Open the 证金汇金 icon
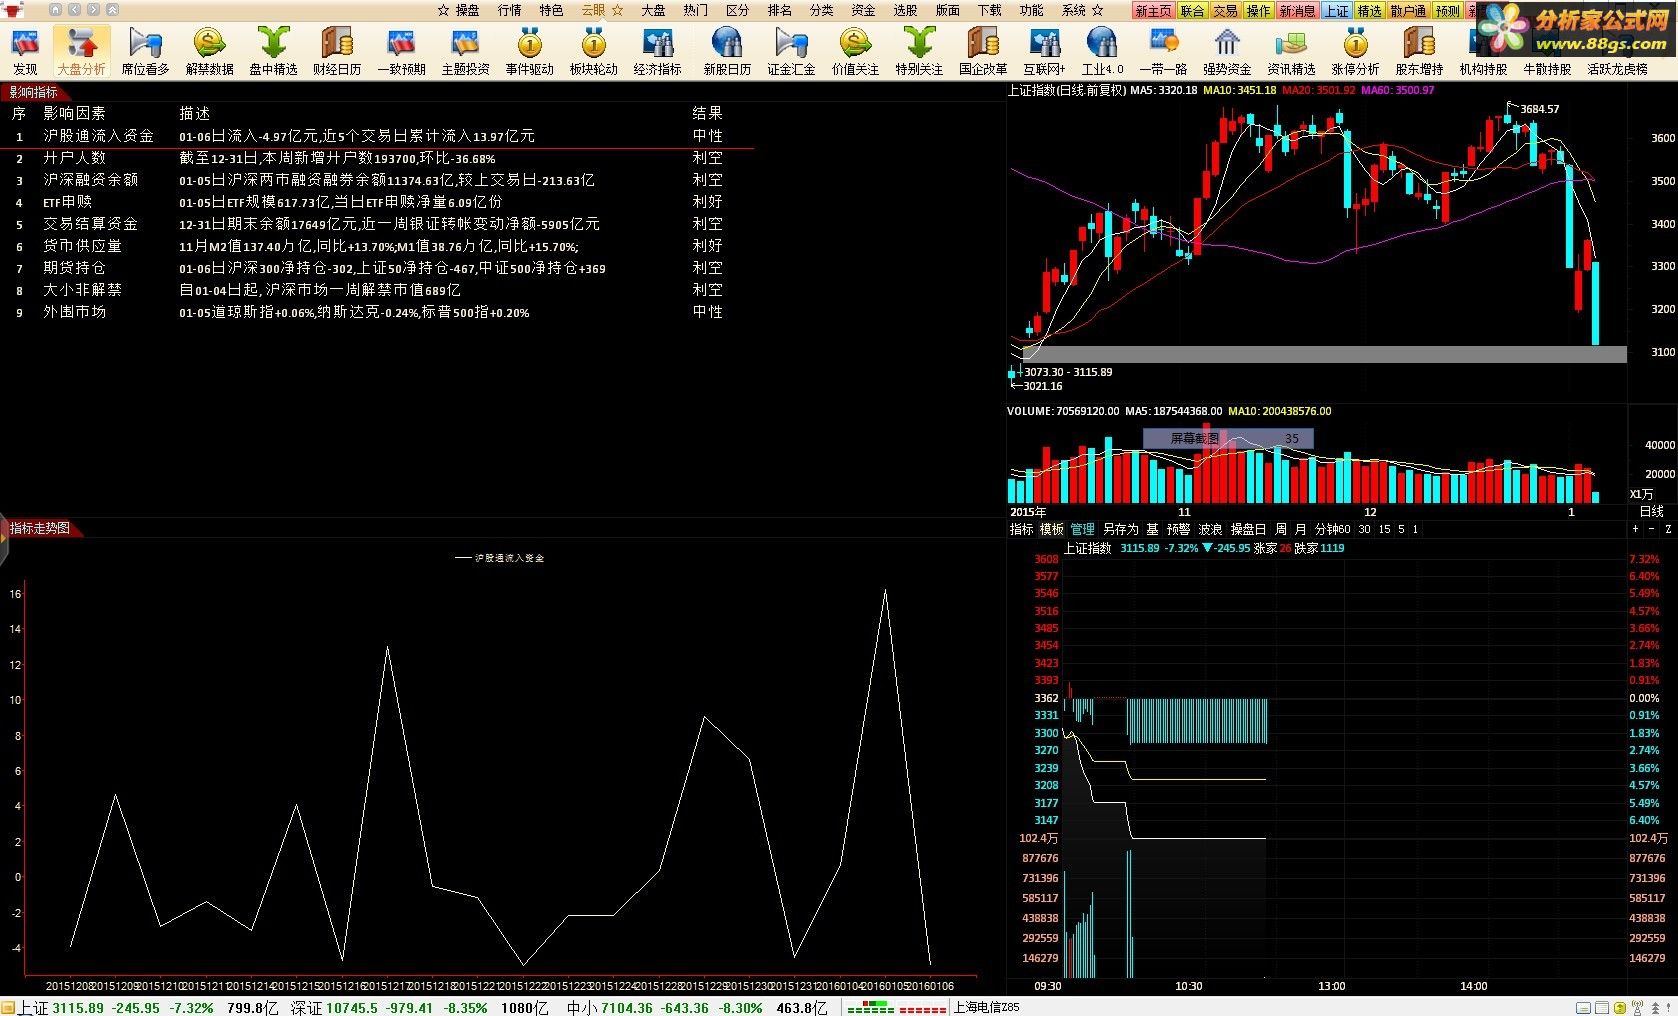The width and height of the screenshot is (1678, 1016). 791,52
